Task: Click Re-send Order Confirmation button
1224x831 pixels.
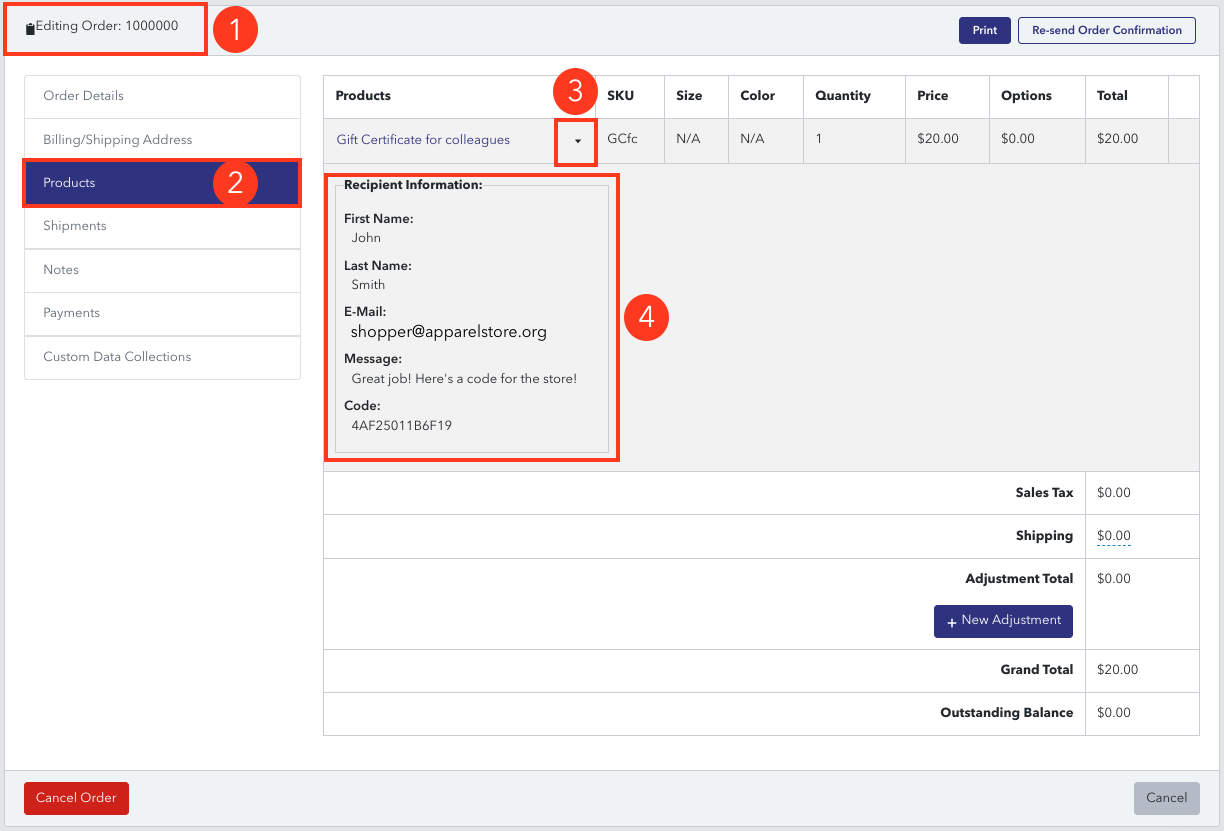Action: click(x=1107, y=30)
